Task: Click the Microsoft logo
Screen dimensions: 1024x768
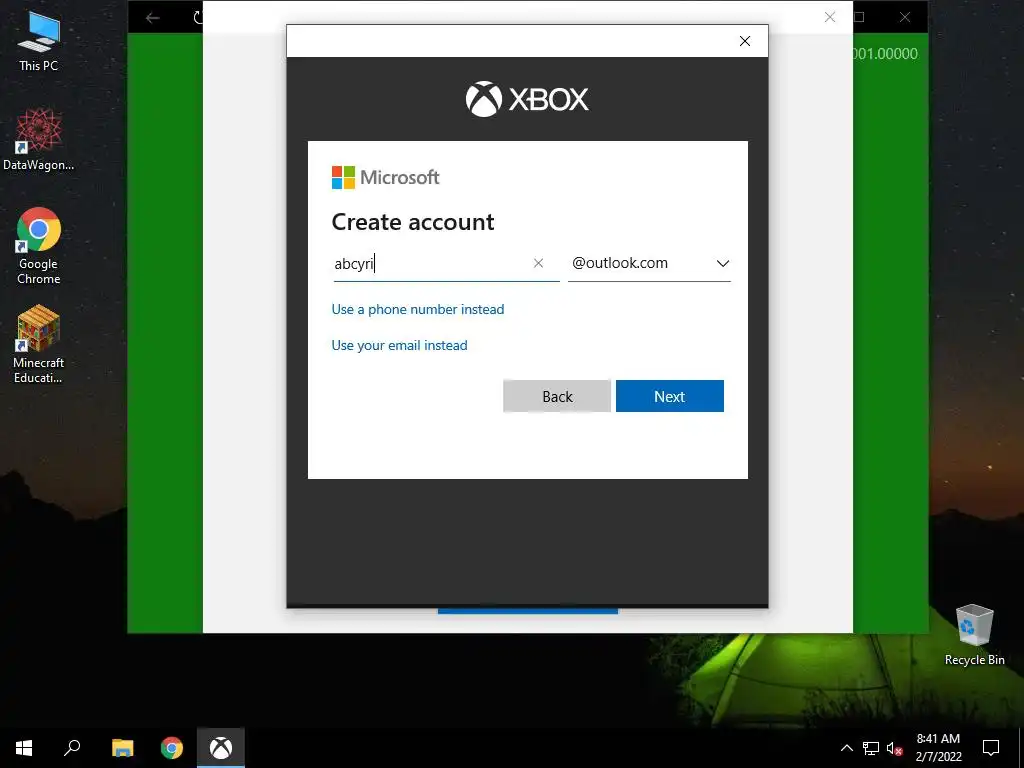Action: 385,178
